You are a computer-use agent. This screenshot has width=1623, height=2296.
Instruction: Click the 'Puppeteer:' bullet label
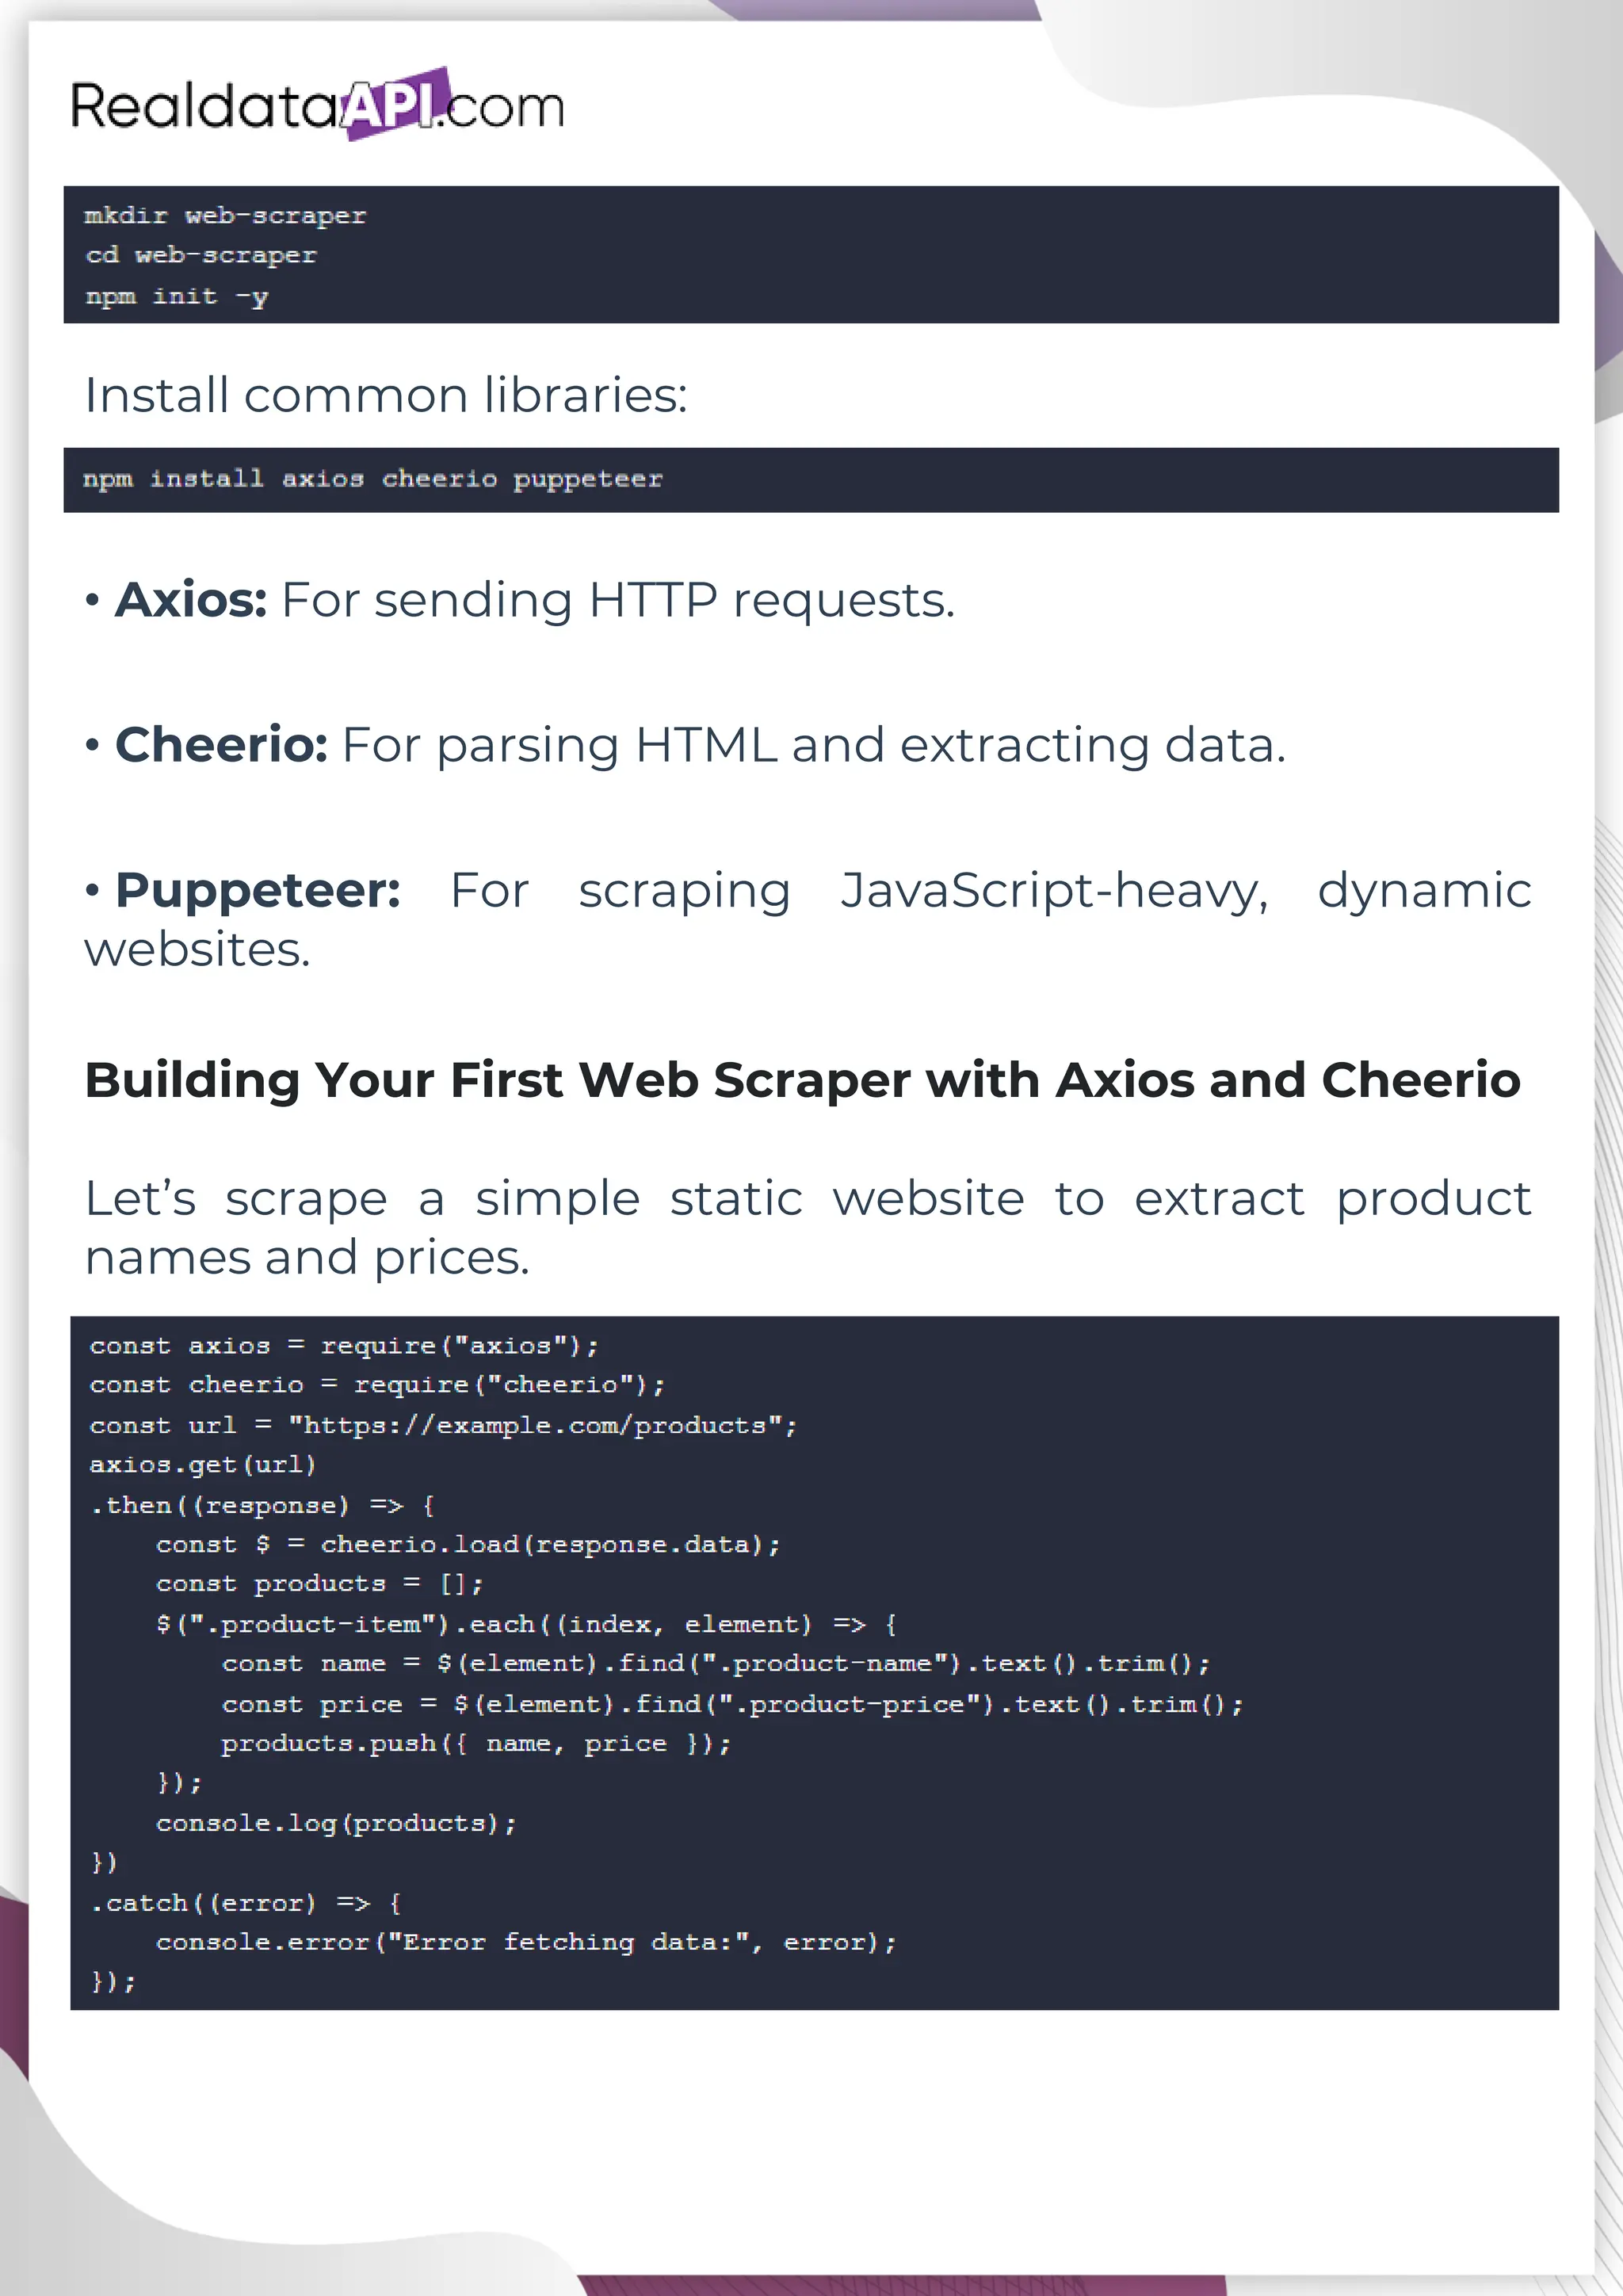click(x=258, y=890)
